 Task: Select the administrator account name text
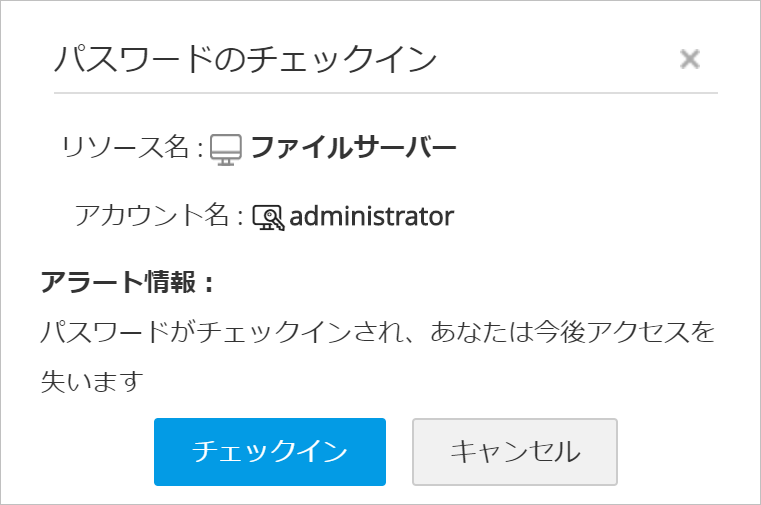372,216
